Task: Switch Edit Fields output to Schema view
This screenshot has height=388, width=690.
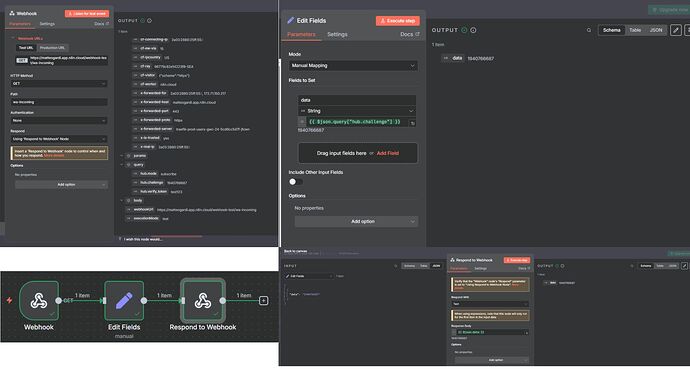Action: coord(612,30)
